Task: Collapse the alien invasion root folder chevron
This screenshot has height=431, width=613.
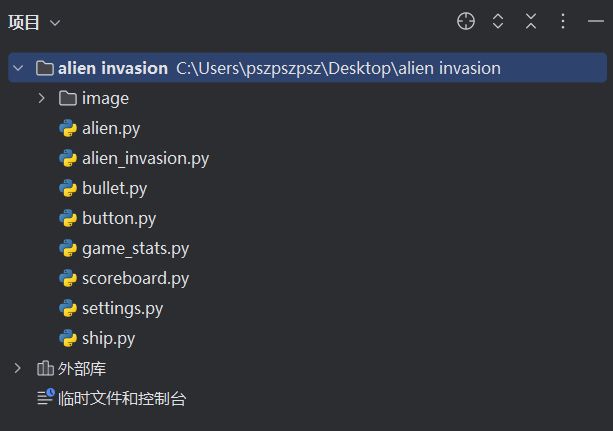Action: [18, 68]
